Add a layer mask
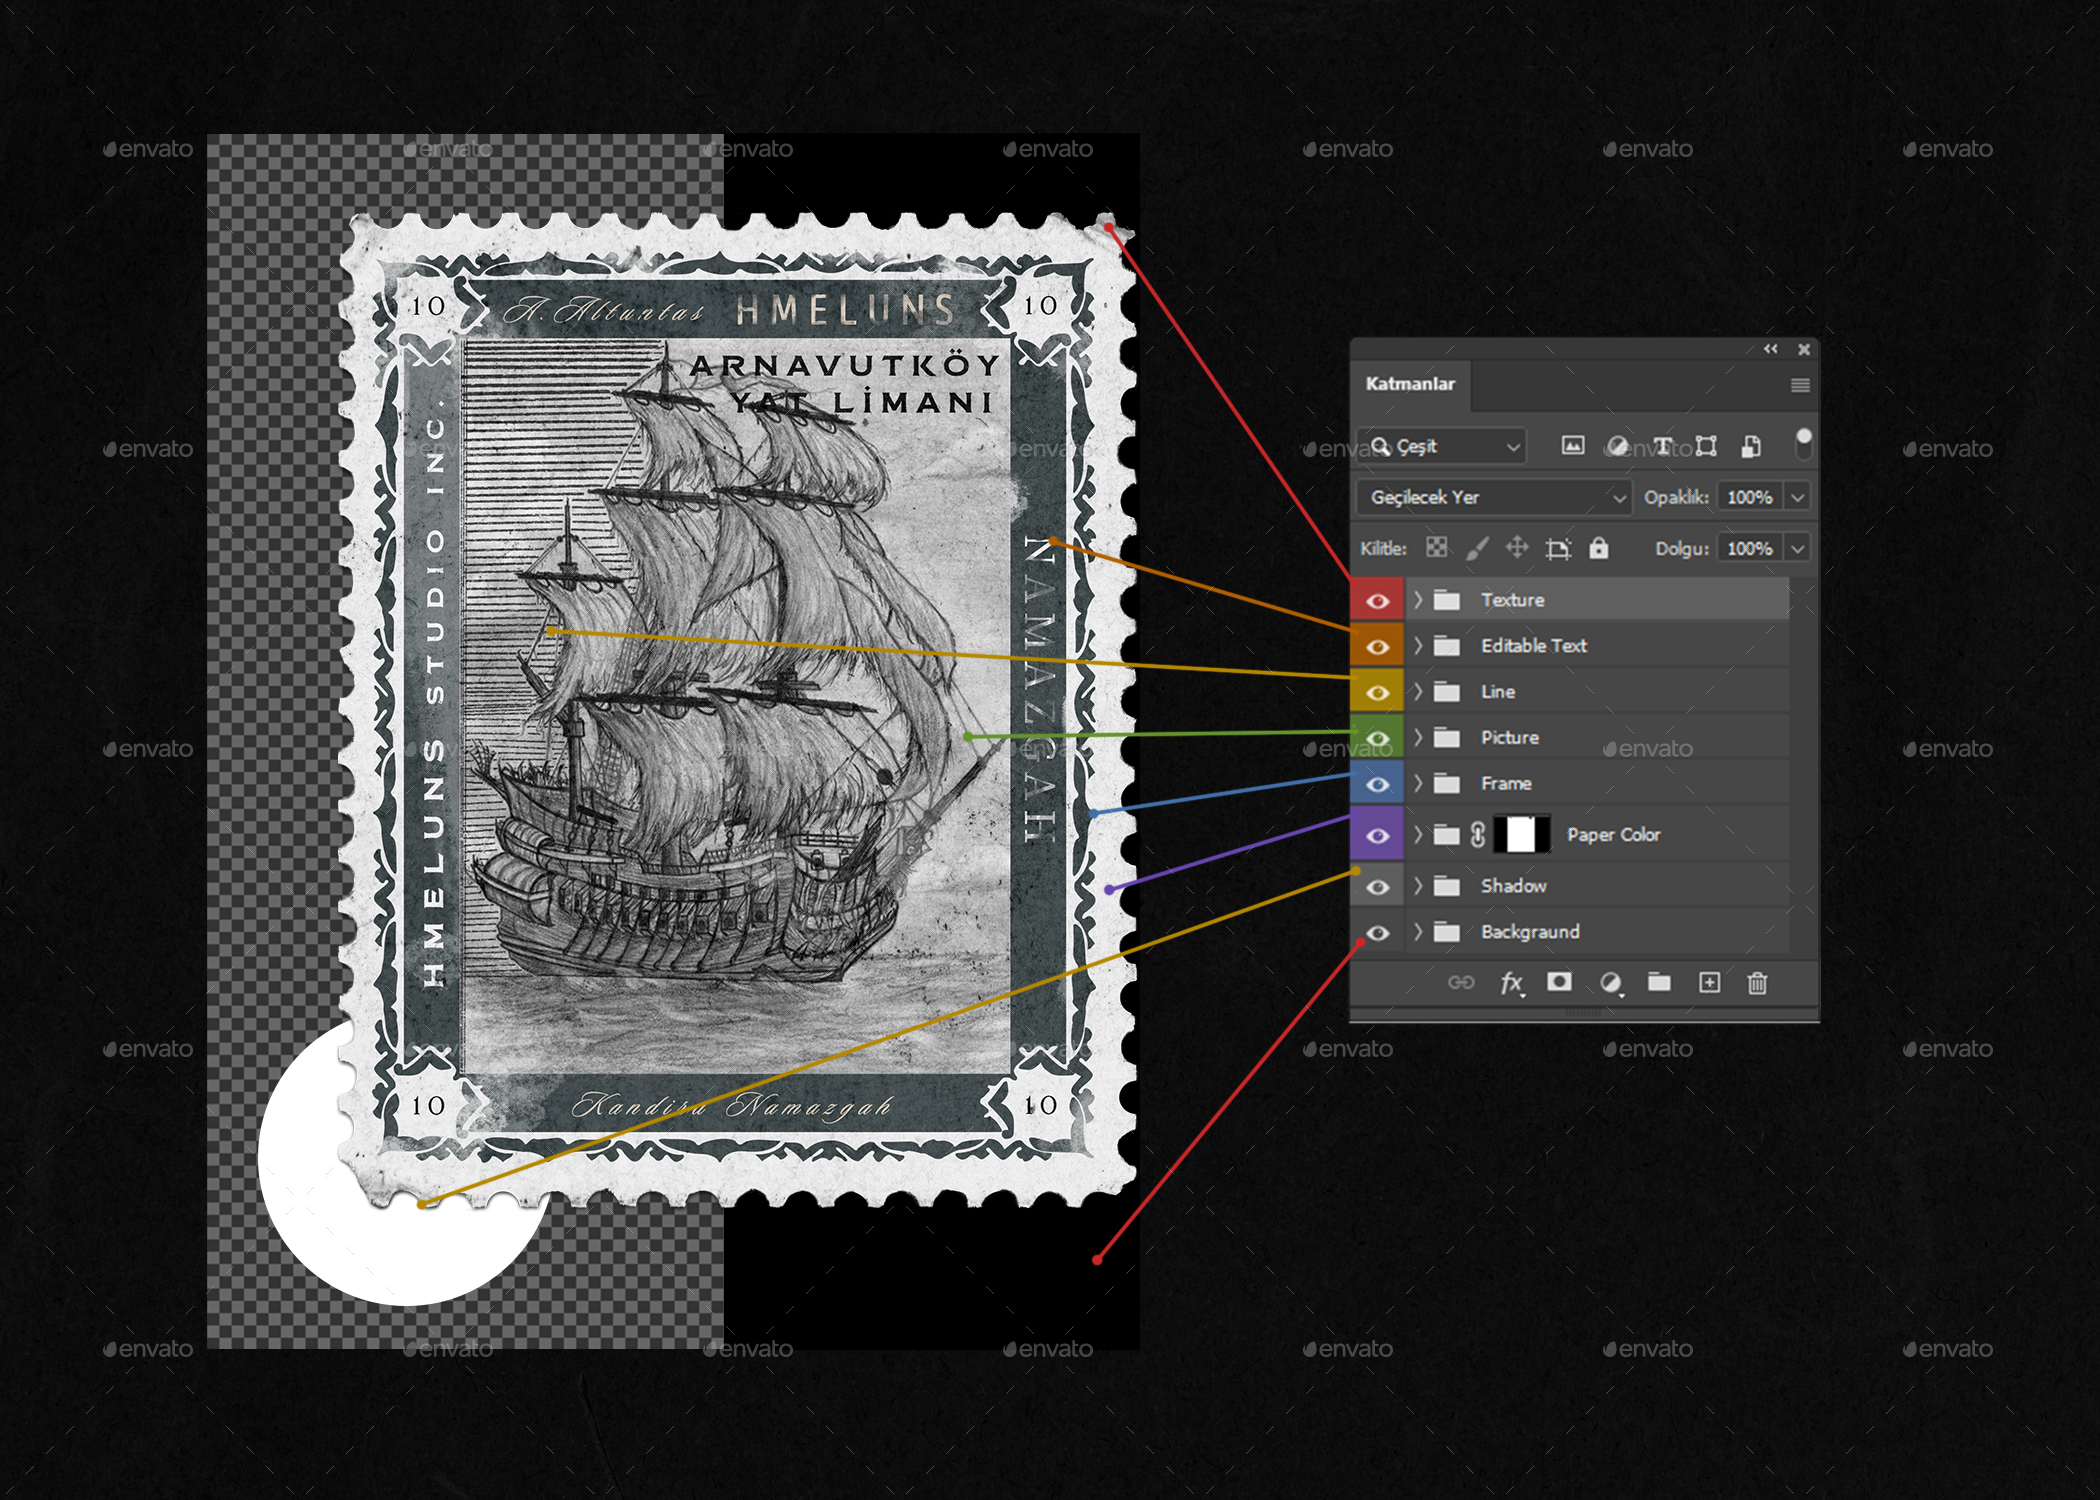 click(x=1559, y=982)
